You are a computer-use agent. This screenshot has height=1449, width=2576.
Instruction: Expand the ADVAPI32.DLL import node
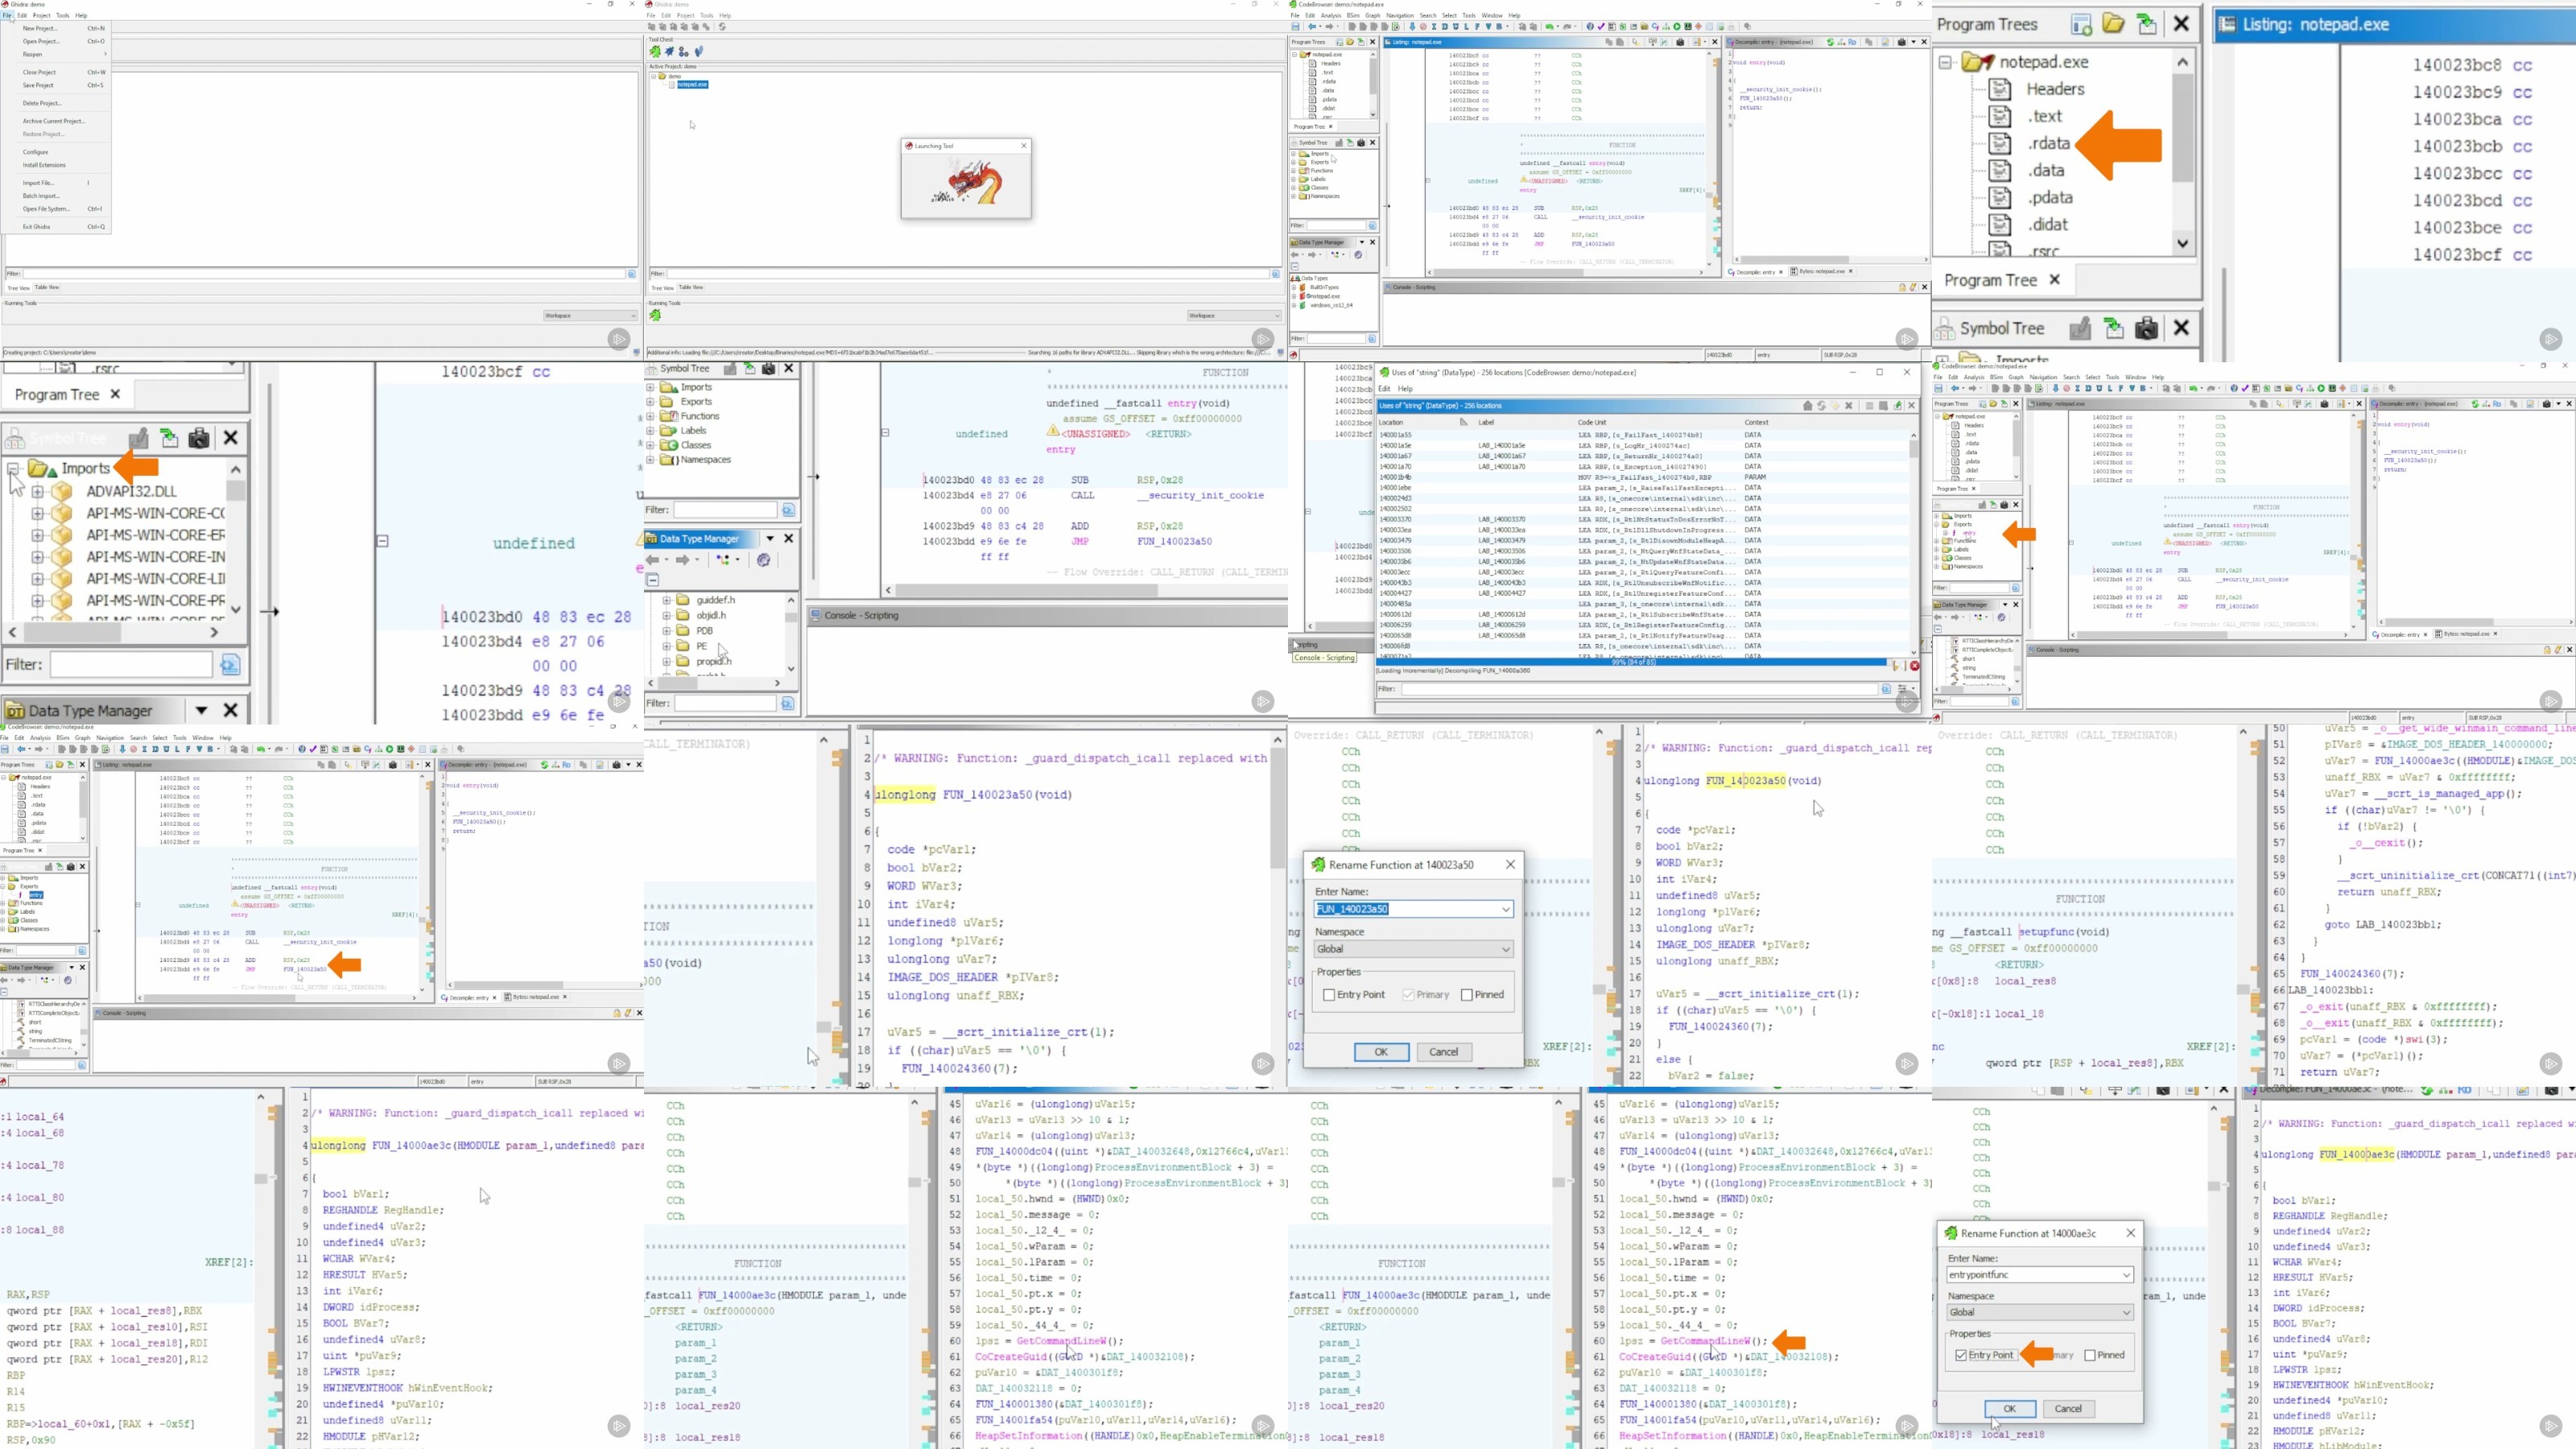tap(38, 491)
